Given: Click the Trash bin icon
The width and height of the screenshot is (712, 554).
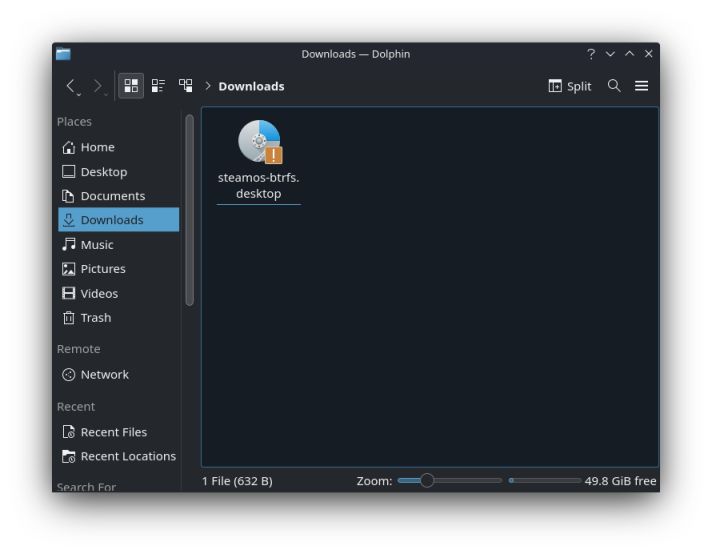Looking at the screenshot, I should click(x=69, y=318).
